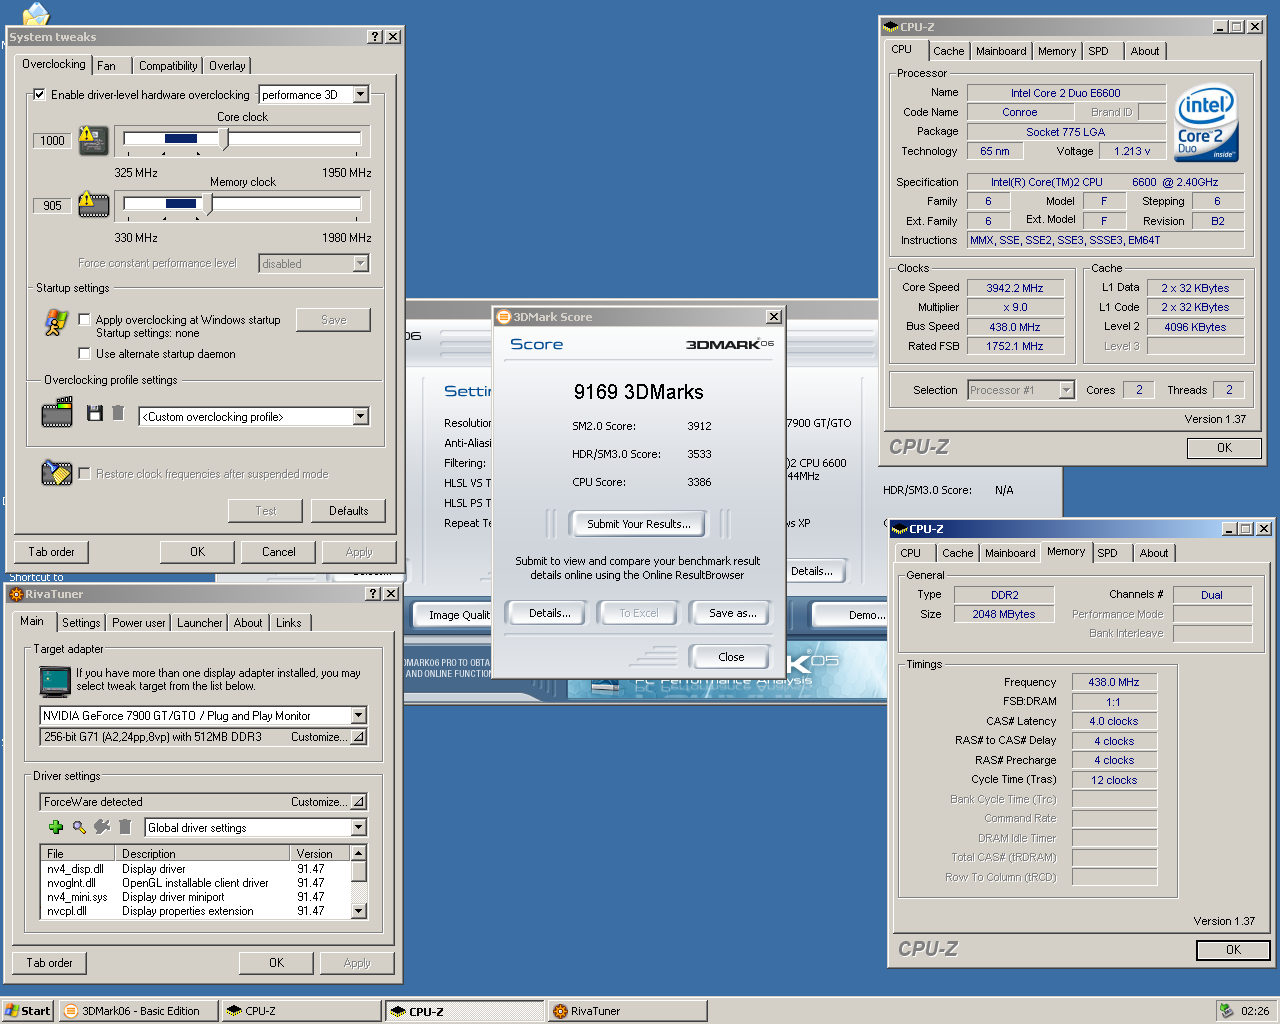Click the Version column header

[x=320, y=853]
